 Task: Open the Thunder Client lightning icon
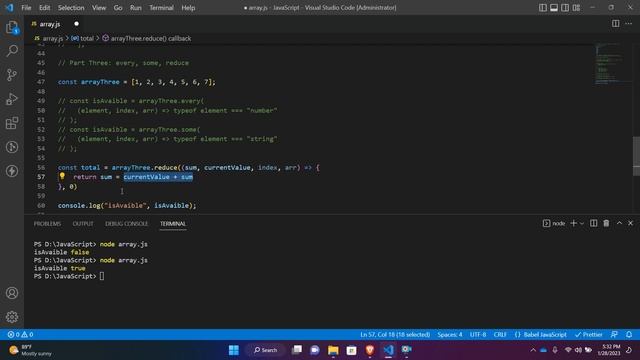pos(12,171)
